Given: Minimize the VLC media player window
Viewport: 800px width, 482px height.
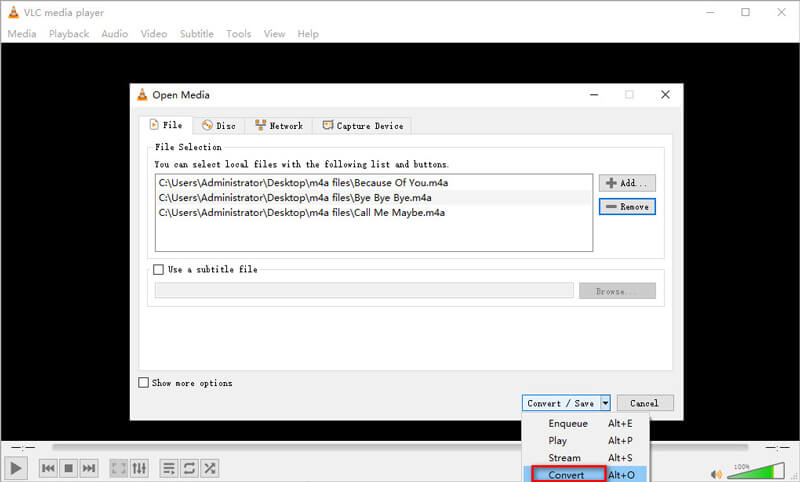Looking at the screenshot, I should coord(710,12).
